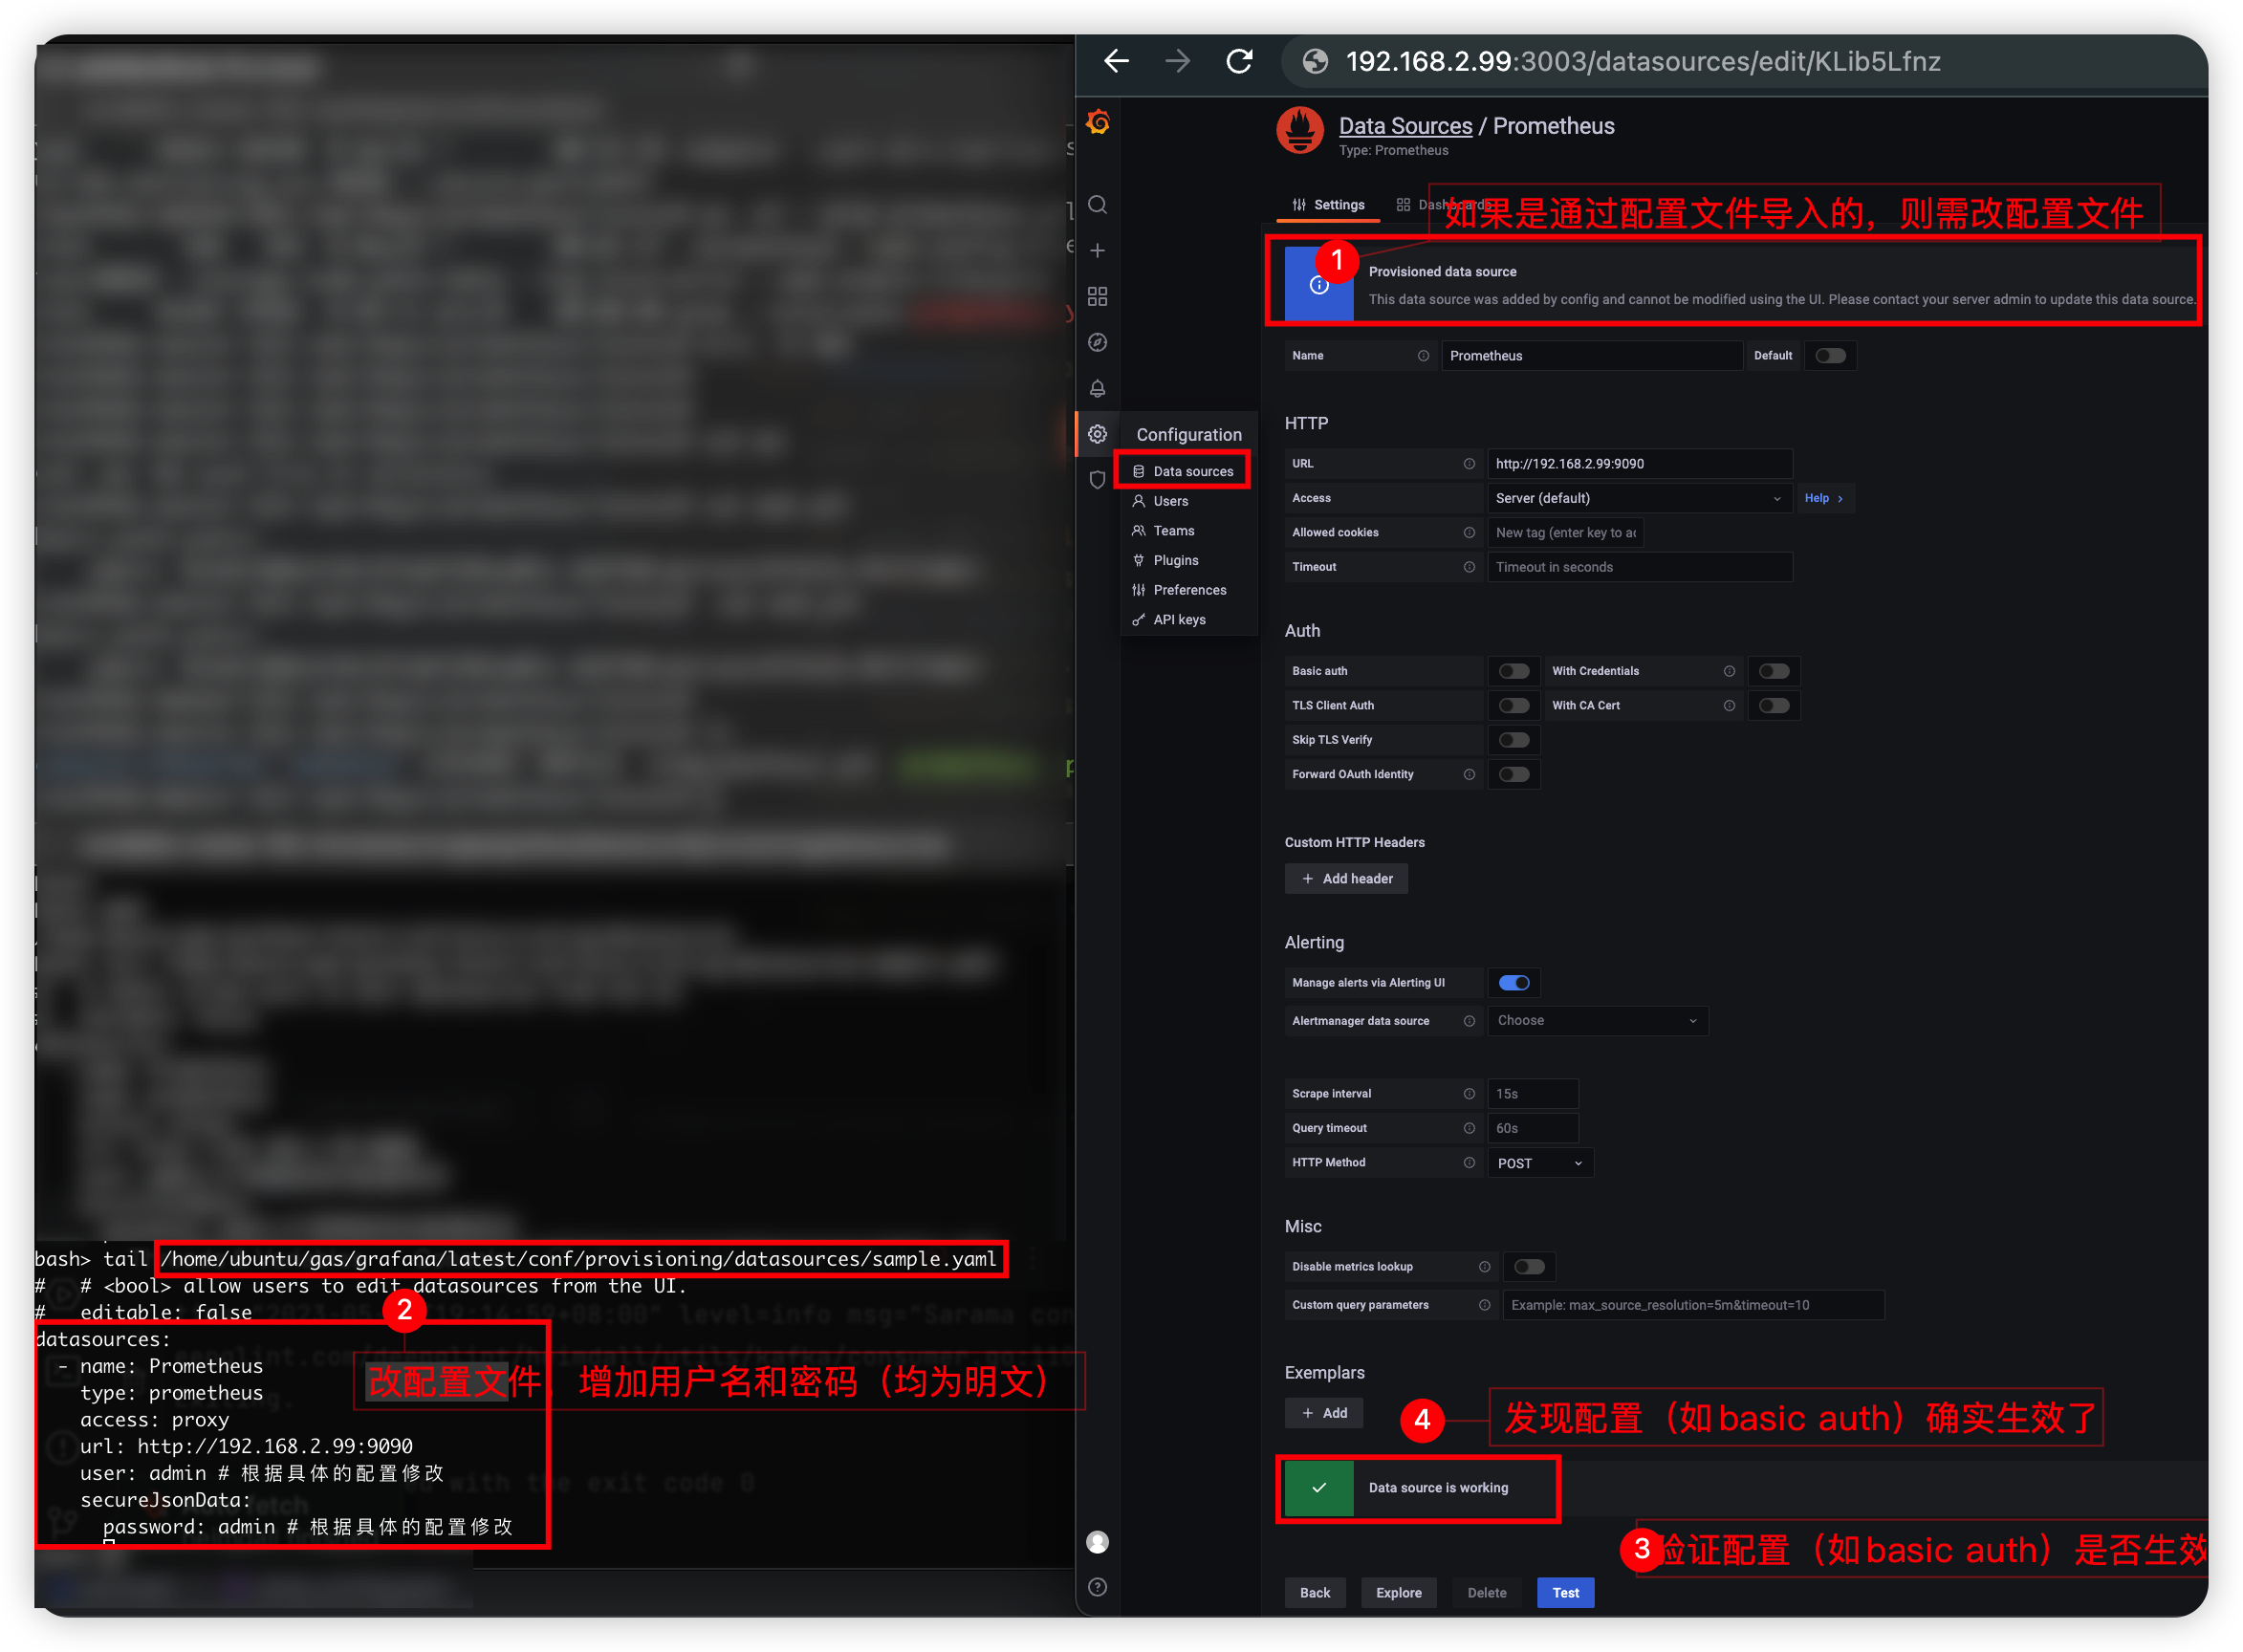Click the plus Create icon in sidebar
2243x1652 pixels.
1097,251
